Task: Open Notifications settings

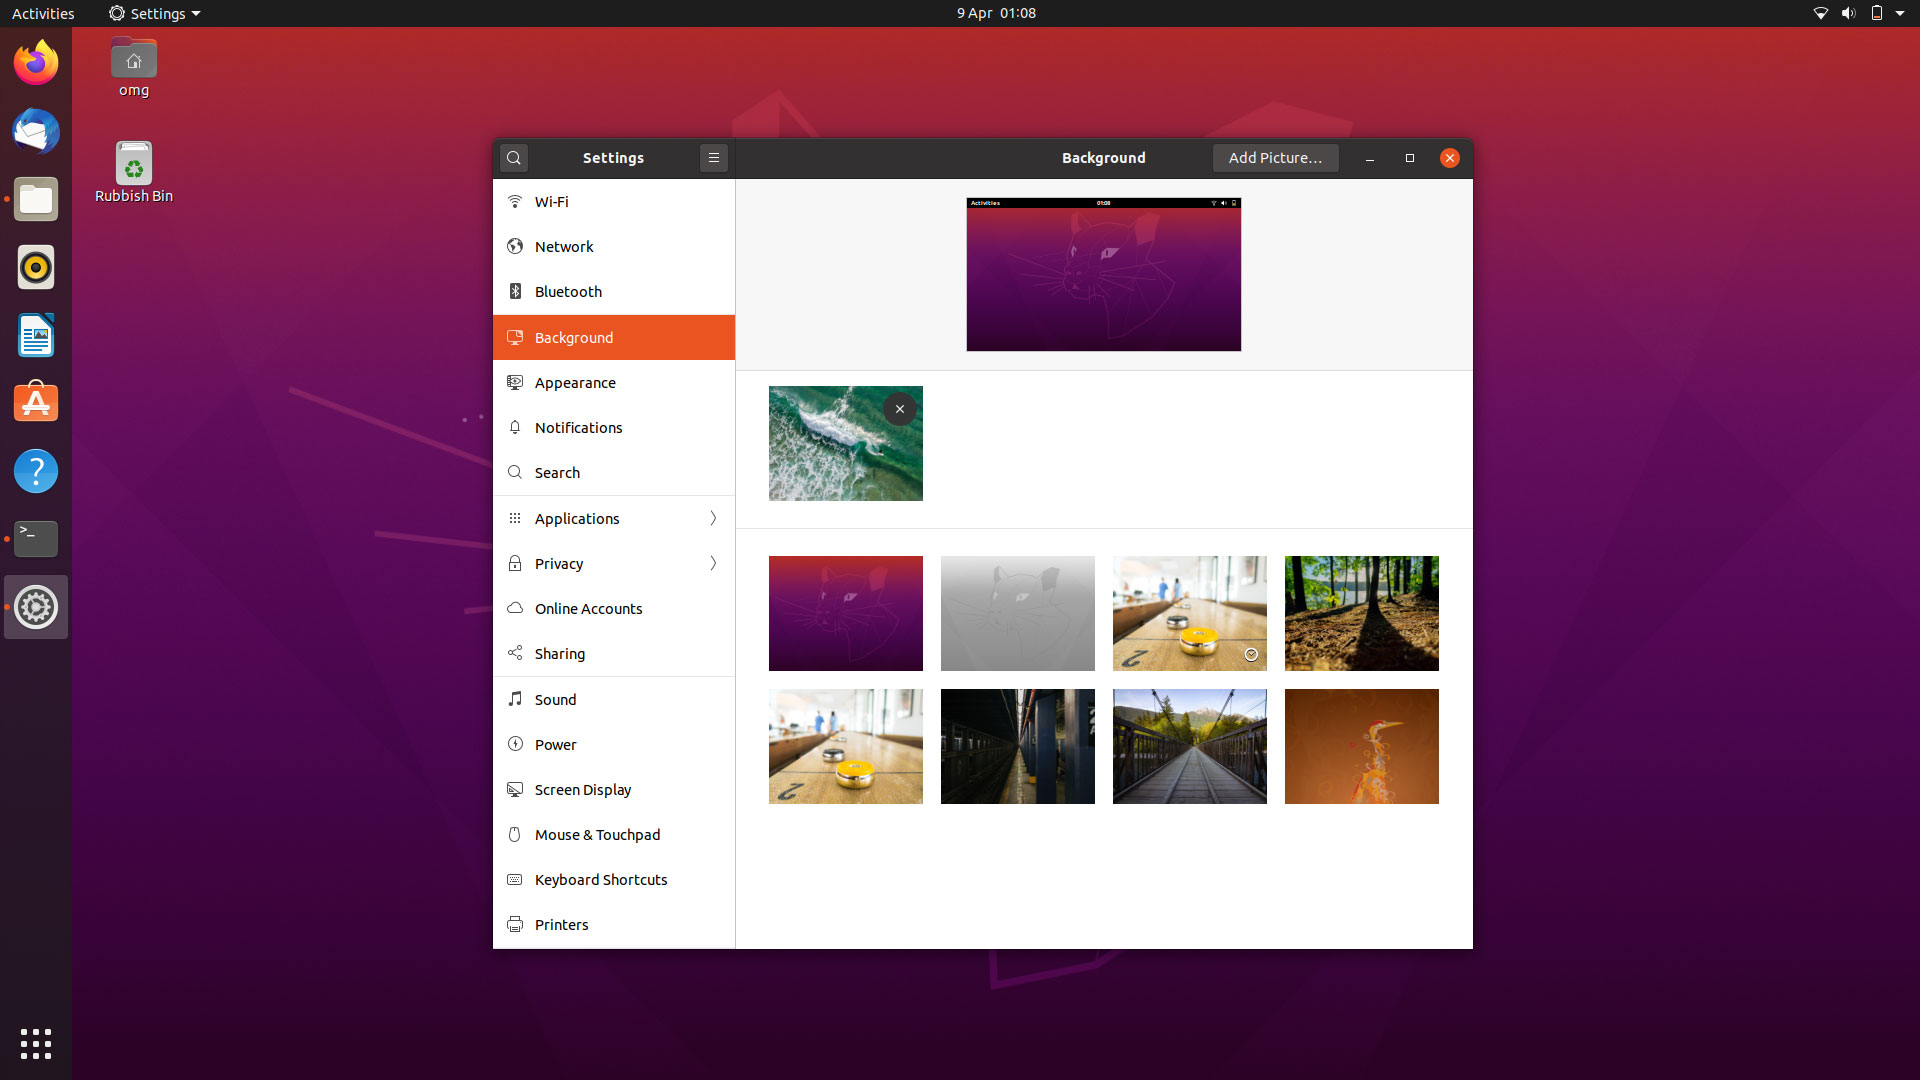Action: click(x=614, y=427)
